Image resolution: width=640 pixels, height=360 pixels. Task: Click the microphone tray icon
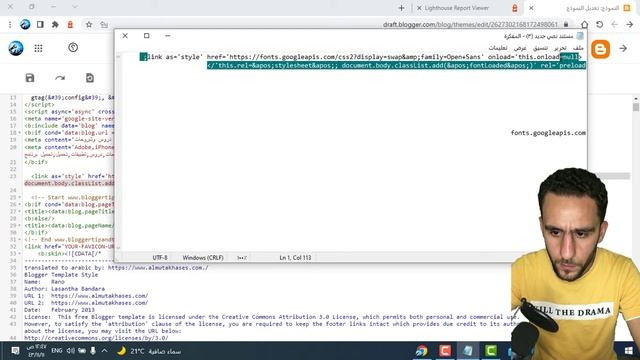93,351
